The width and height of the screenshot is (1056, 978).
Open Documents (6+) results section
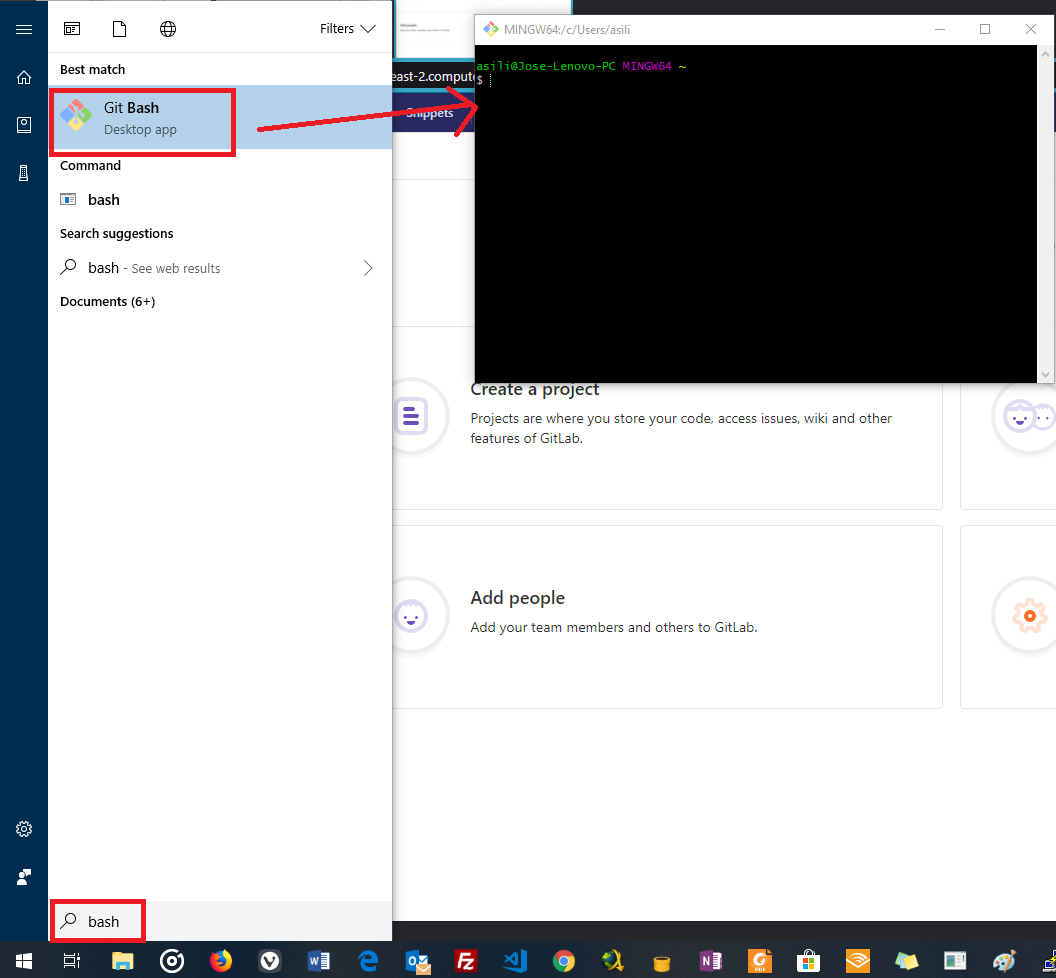108,302
